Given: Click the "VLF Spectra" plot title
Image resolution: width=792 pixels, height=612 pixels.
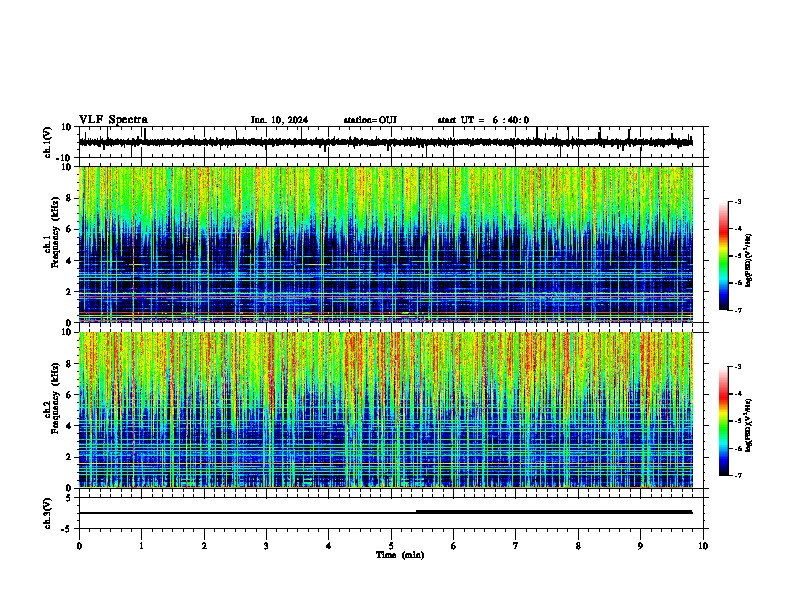Looking at the screenshot, I should [113, 120].
